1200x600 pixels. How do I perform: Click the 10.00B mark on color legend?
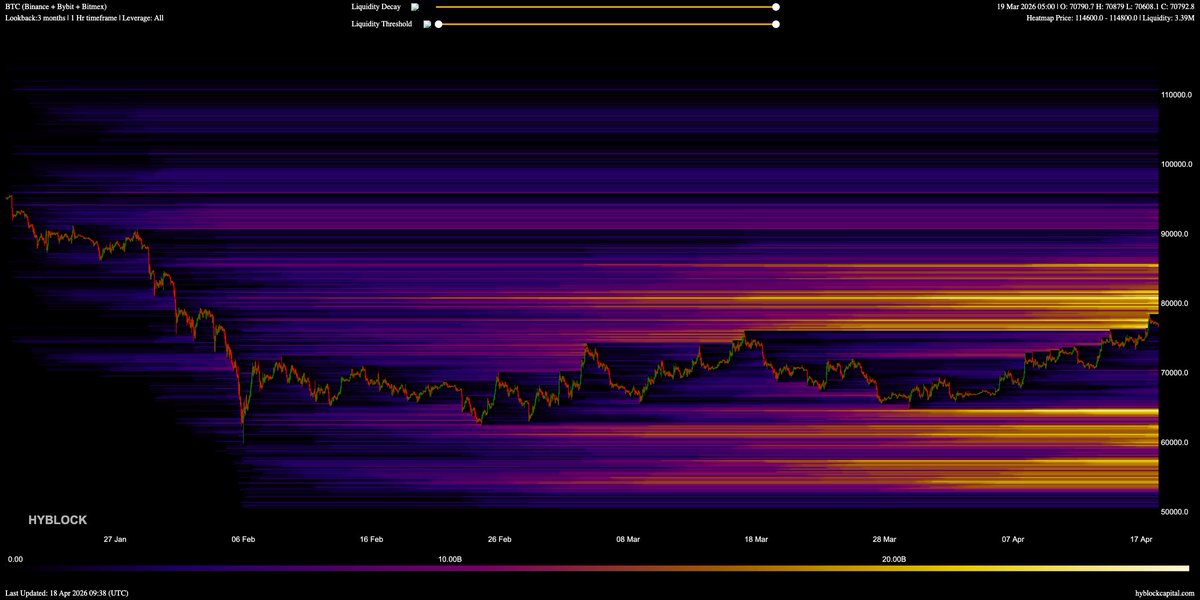coord(449,559)
